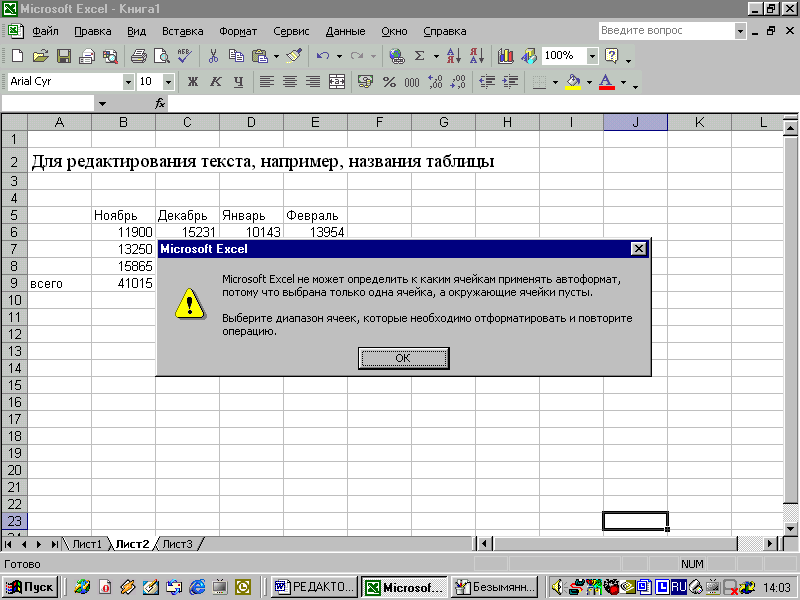This screenshot has width=800, height=600.
Task: Click the vertical scrollbar down arrow
Action: pos(791,529)
